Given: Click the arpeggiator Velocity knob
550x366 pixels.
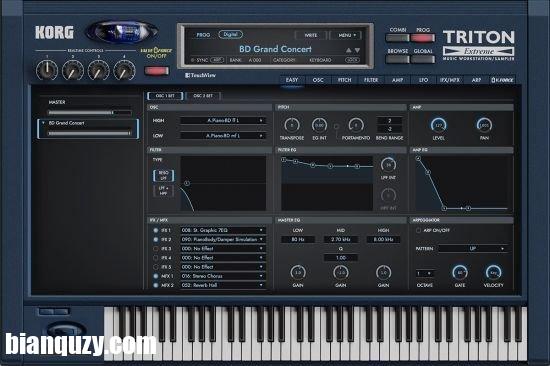Looking at the screenshot, I should coord(493,272).
